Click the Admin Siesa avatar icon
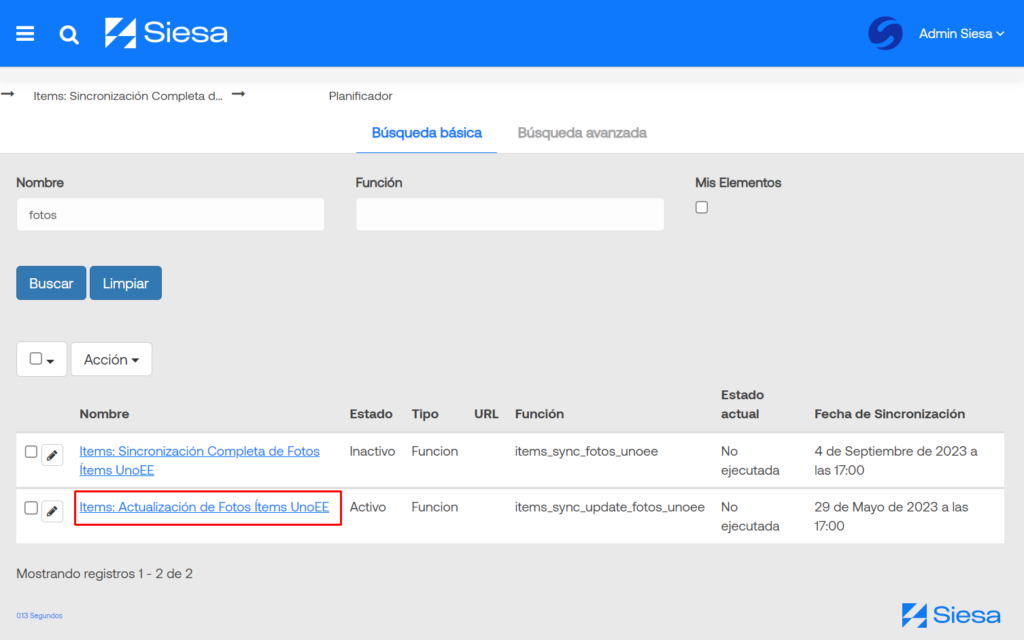Screen dimensions: 1024x640 point(884,33)
